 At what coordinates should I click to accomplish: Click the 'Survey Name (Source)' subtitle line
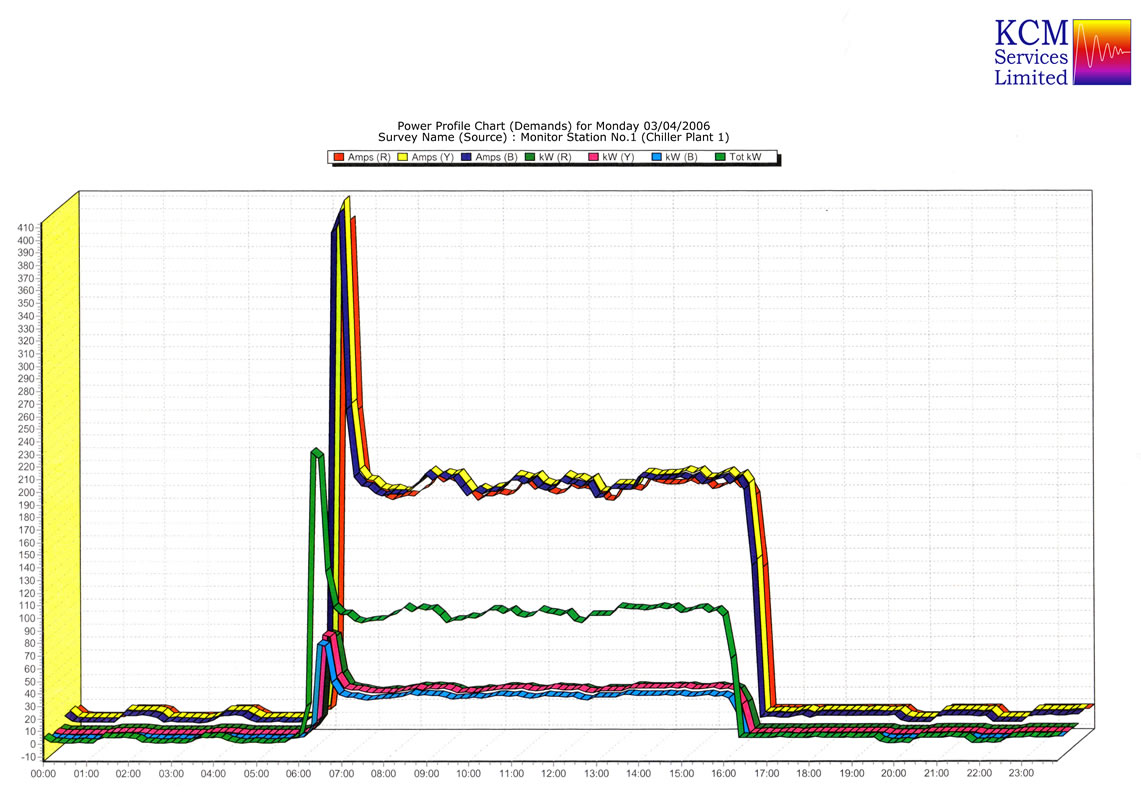[554, 137]
